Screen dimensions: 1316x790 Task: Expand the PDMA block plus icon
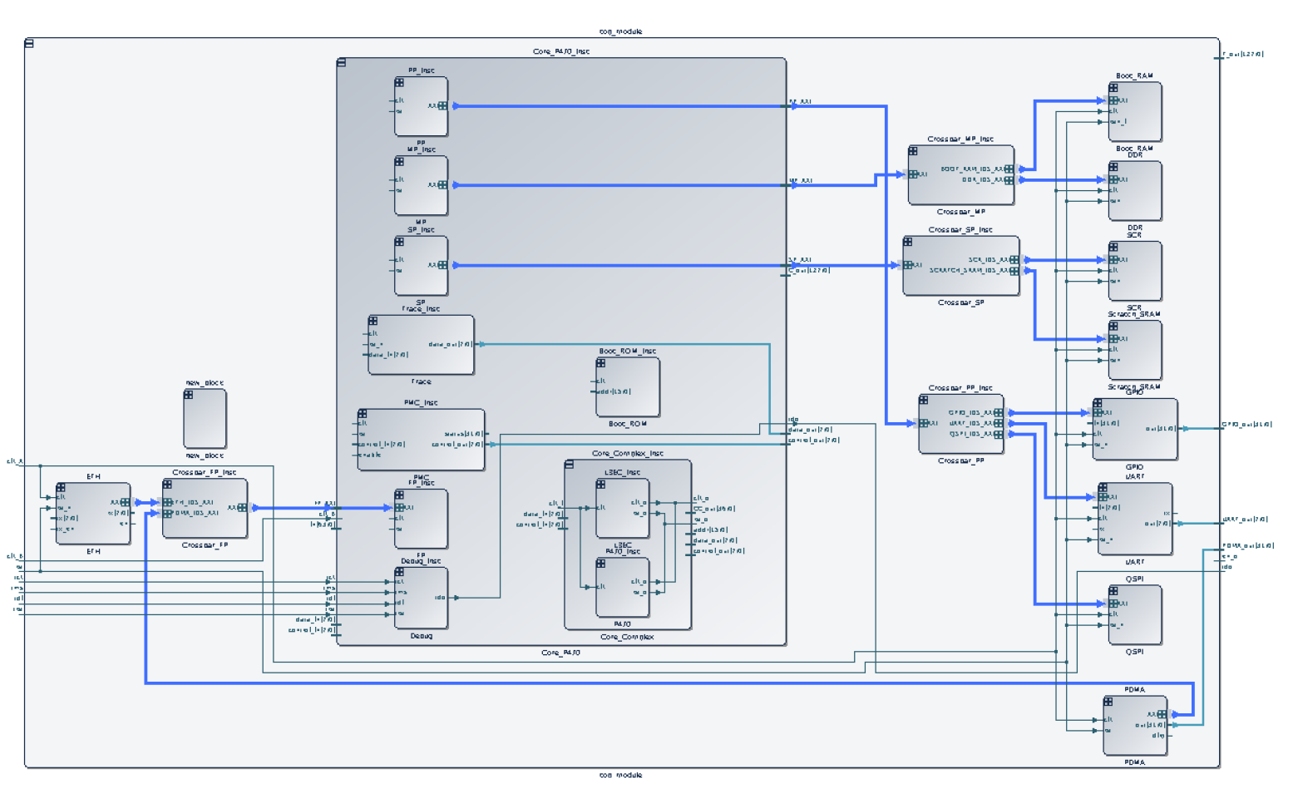point(1109,702)
